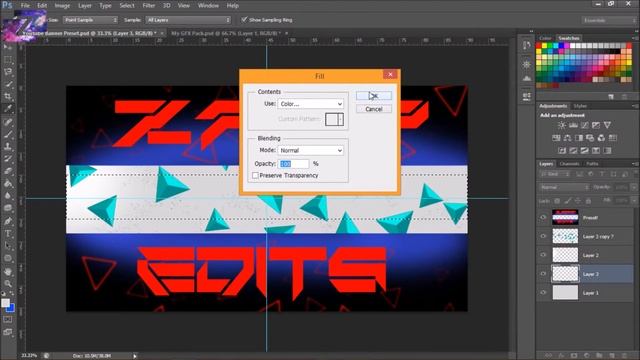Open the File menu
Image resolution: width=640 pixels, height=360 pixels.
[x=25, y=6]
